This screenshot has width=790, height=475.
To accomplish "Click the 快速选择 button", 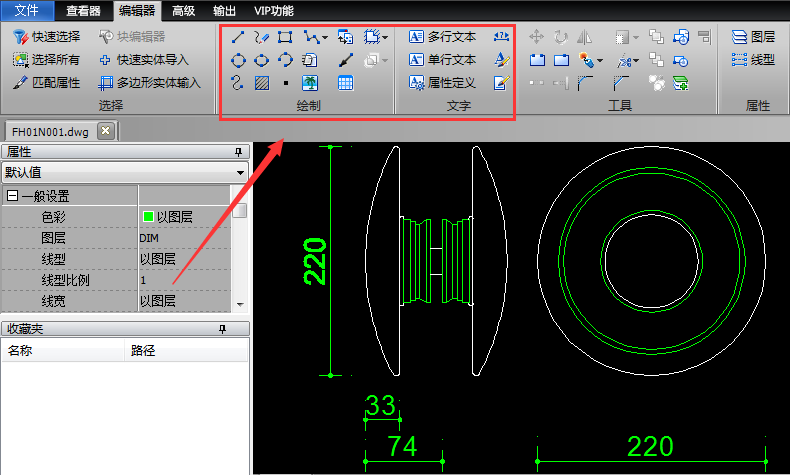I will pos(47,37).
